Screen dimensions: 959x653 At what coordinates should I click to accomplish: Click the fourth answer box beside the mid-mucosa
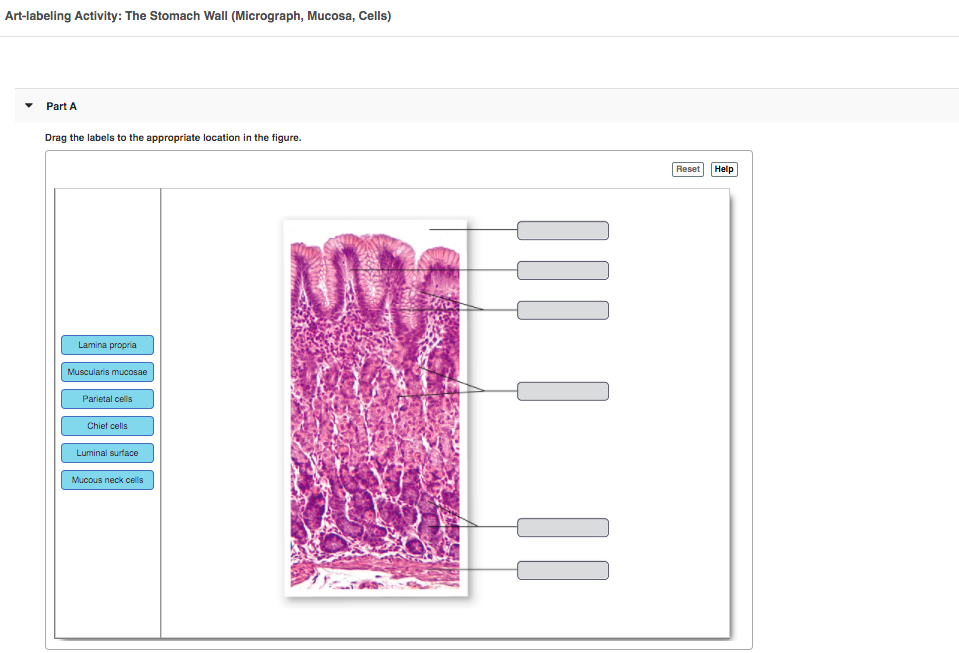563,391
